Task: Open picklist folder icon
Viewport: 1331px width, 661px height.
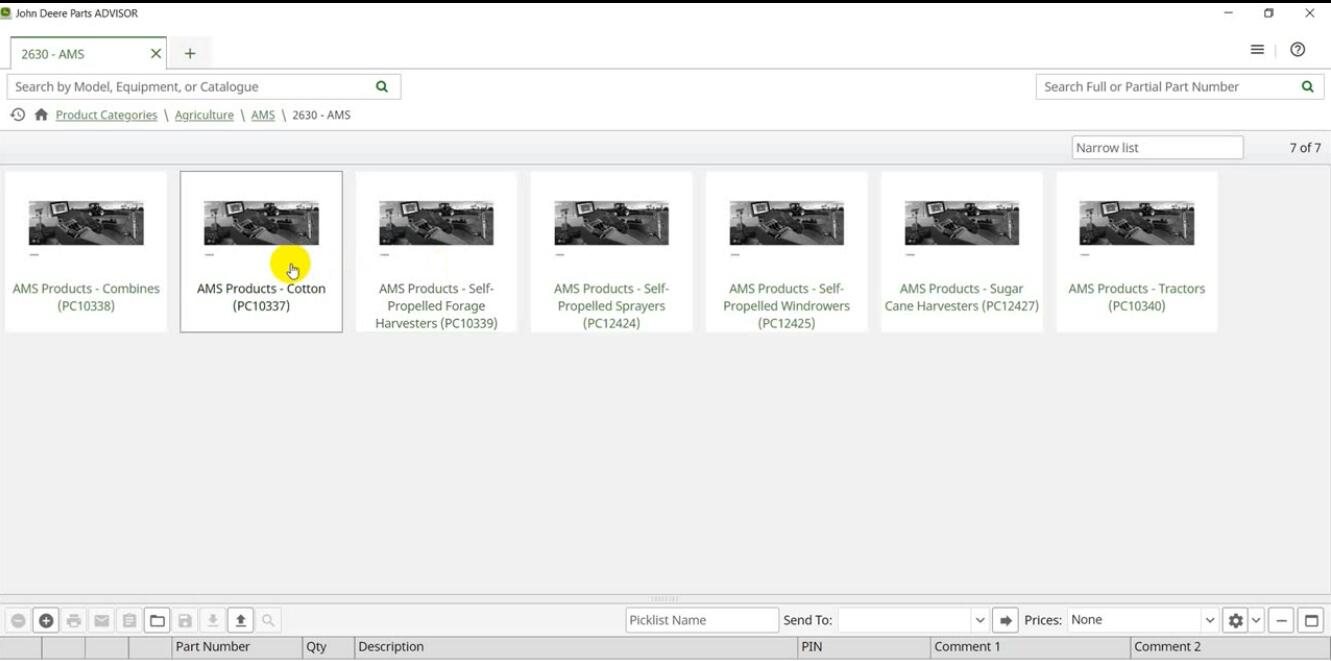Action: click(157, 621)
